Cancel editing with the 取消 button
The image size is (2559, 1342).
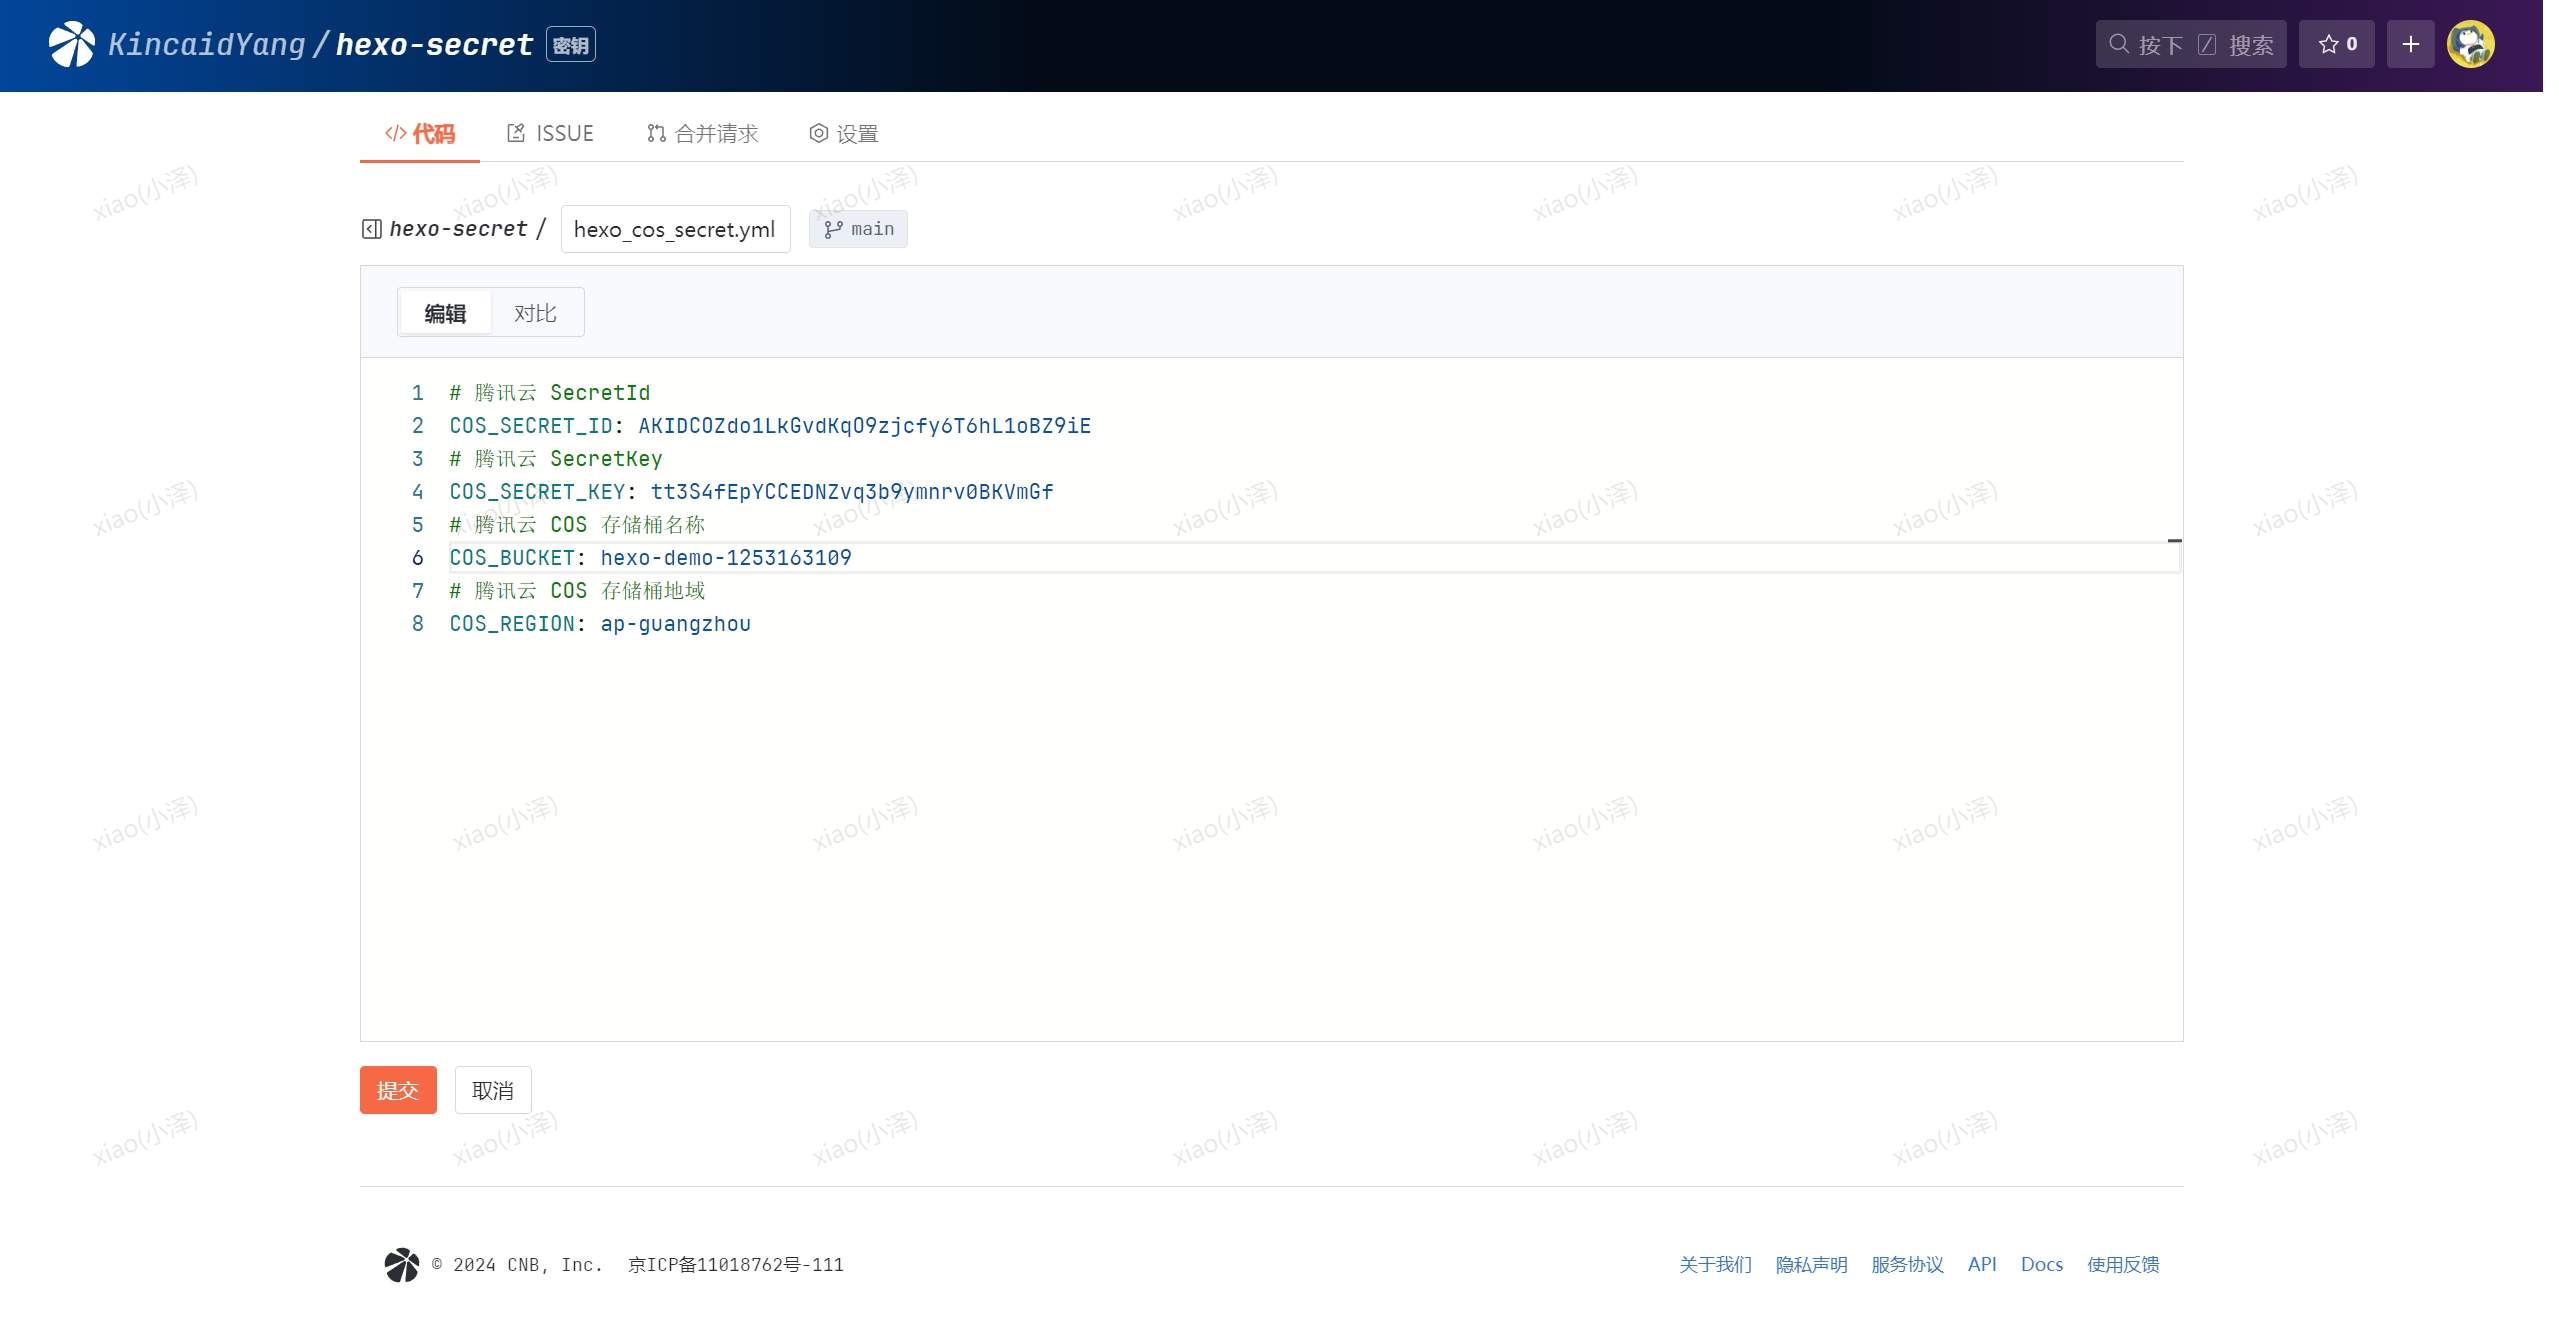pos(493,1090)
